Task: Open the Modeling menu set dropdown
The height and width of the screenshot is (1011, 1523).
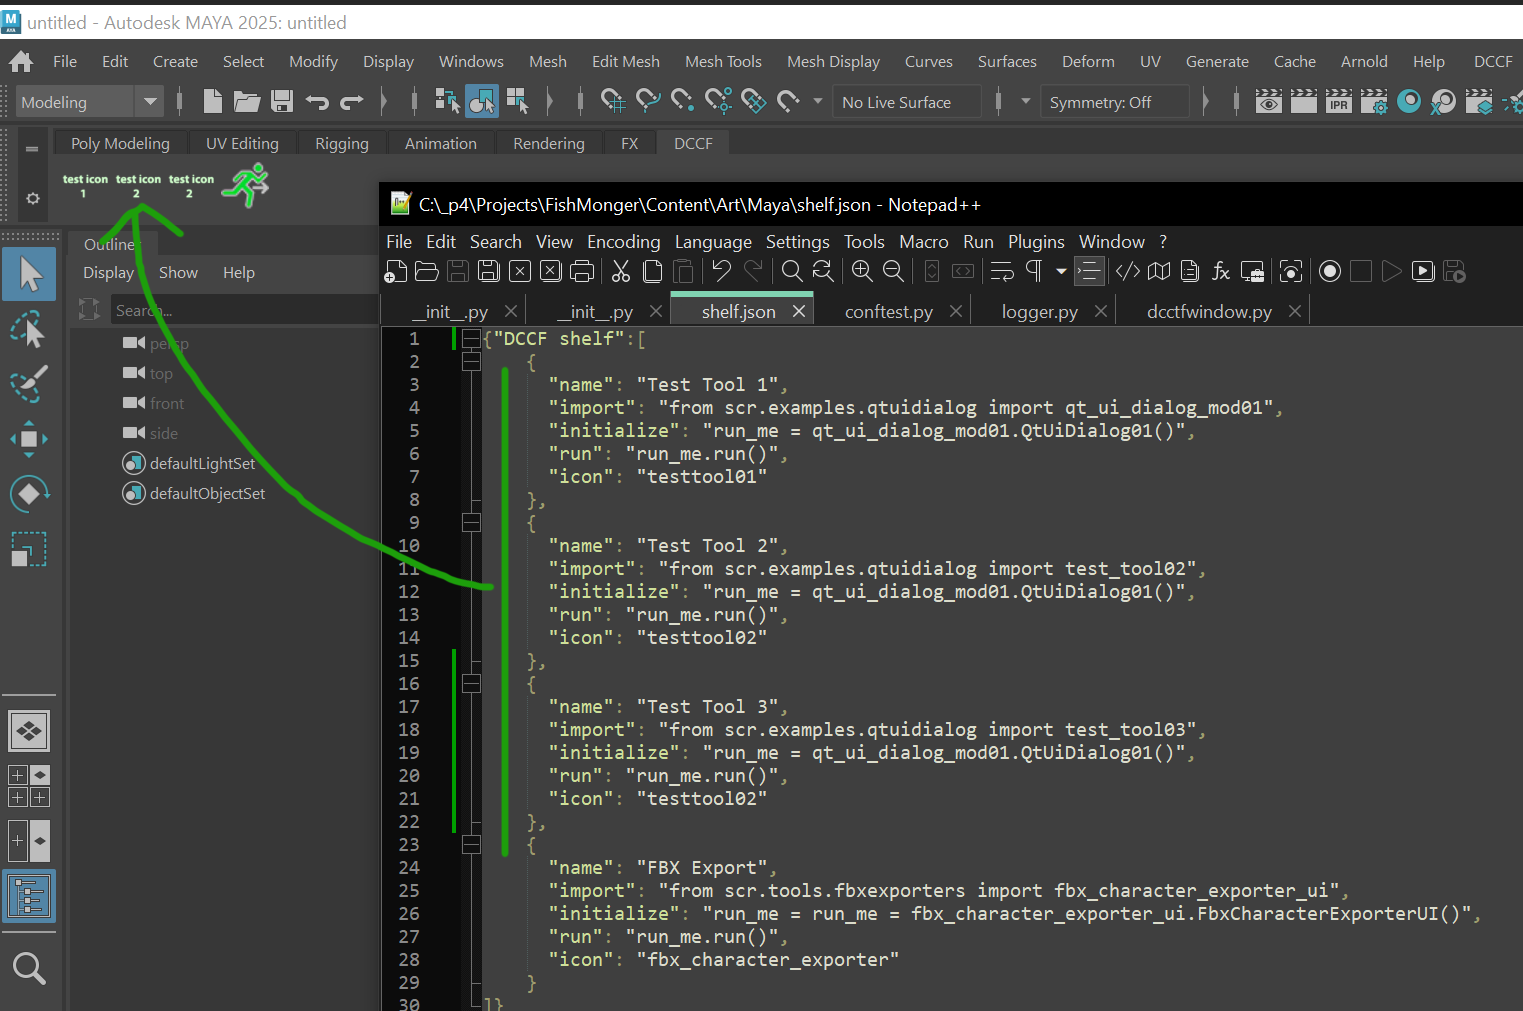Action: pyautogui.click(x=150, y=101)
